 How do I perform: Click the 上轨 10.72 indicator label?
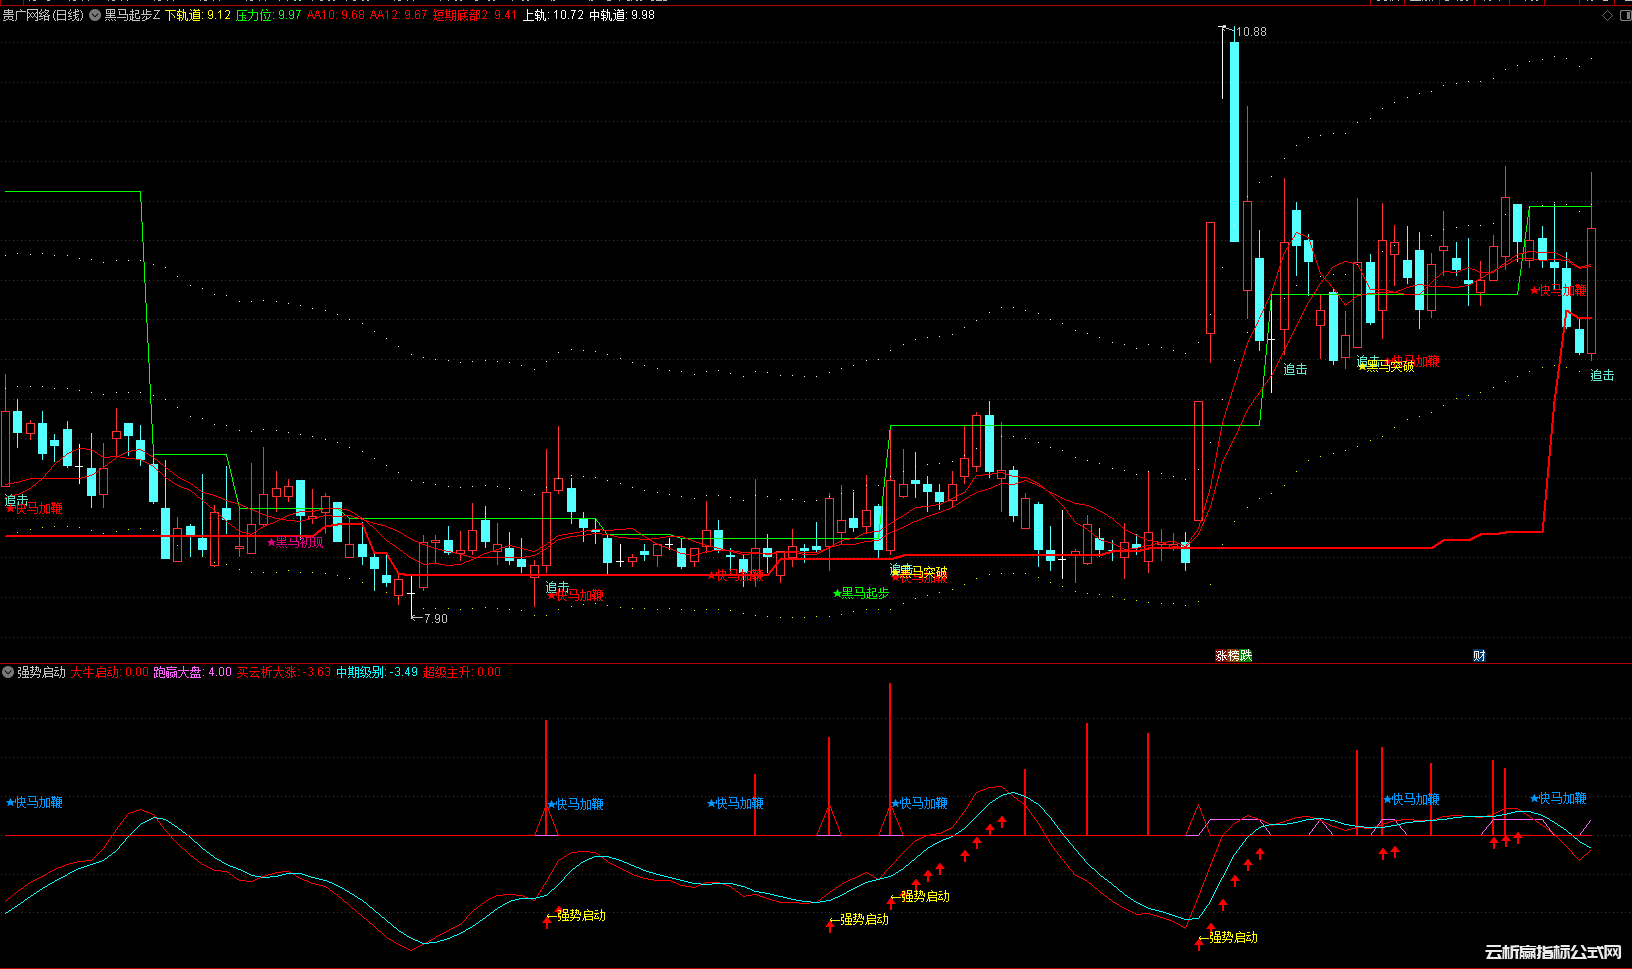553,16
